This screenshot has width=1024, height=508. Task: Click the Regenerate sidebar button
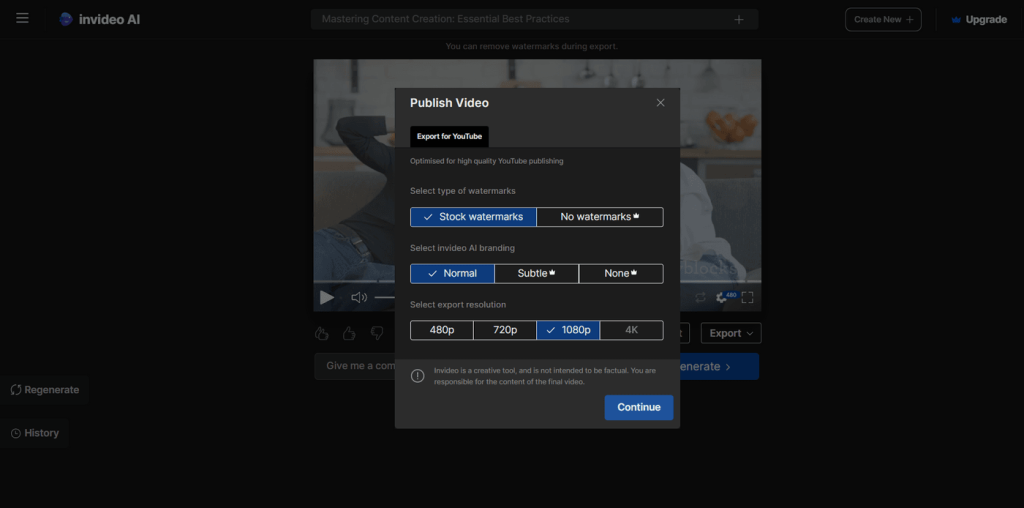tap(44, 390)
